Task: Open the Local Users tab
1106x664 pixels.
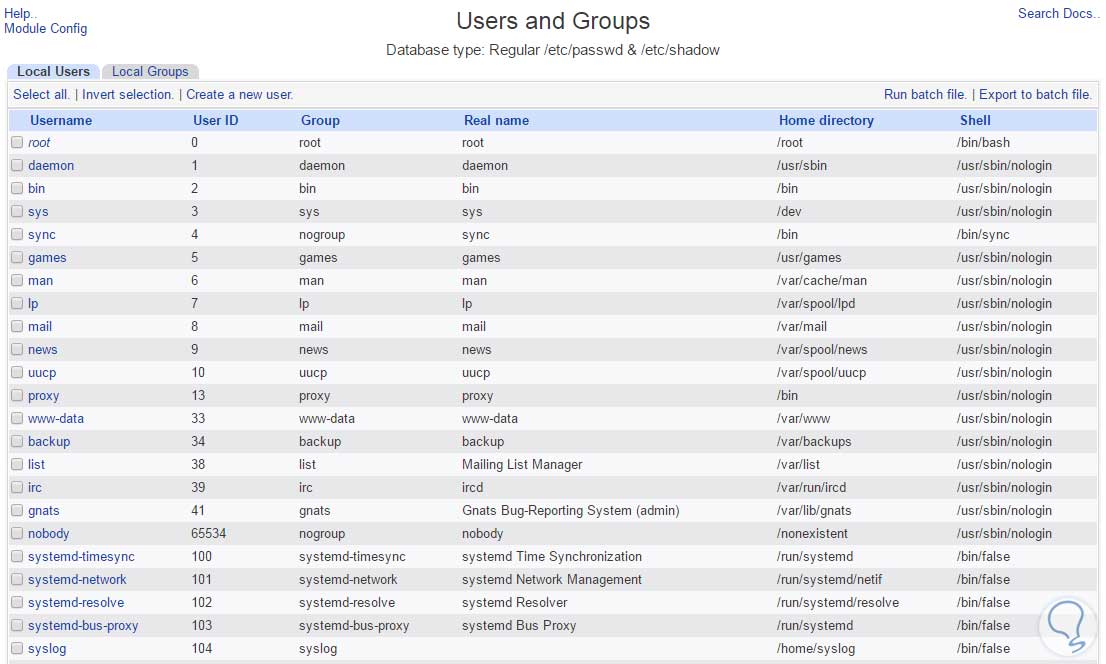Action: pyautogui.click(x=53, y=71)
